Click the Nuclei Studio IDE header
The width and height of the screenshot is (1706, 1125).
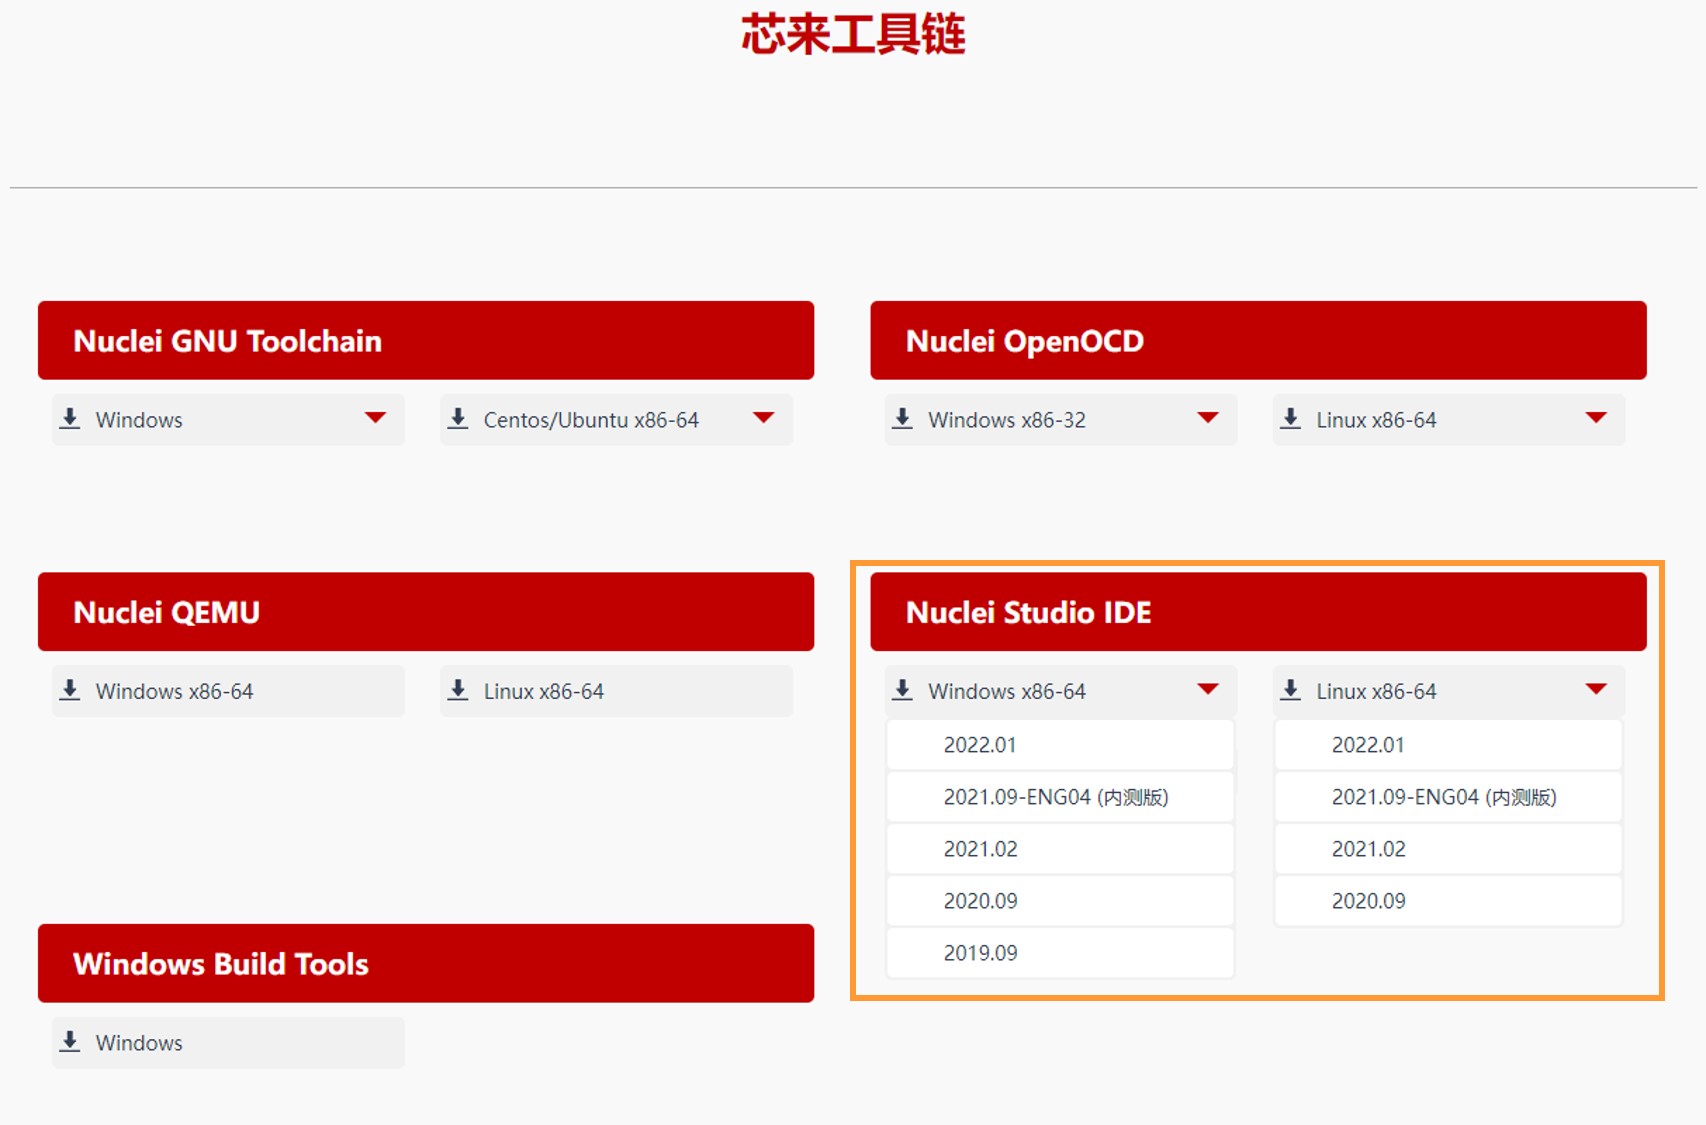(x=1257, y=612)
